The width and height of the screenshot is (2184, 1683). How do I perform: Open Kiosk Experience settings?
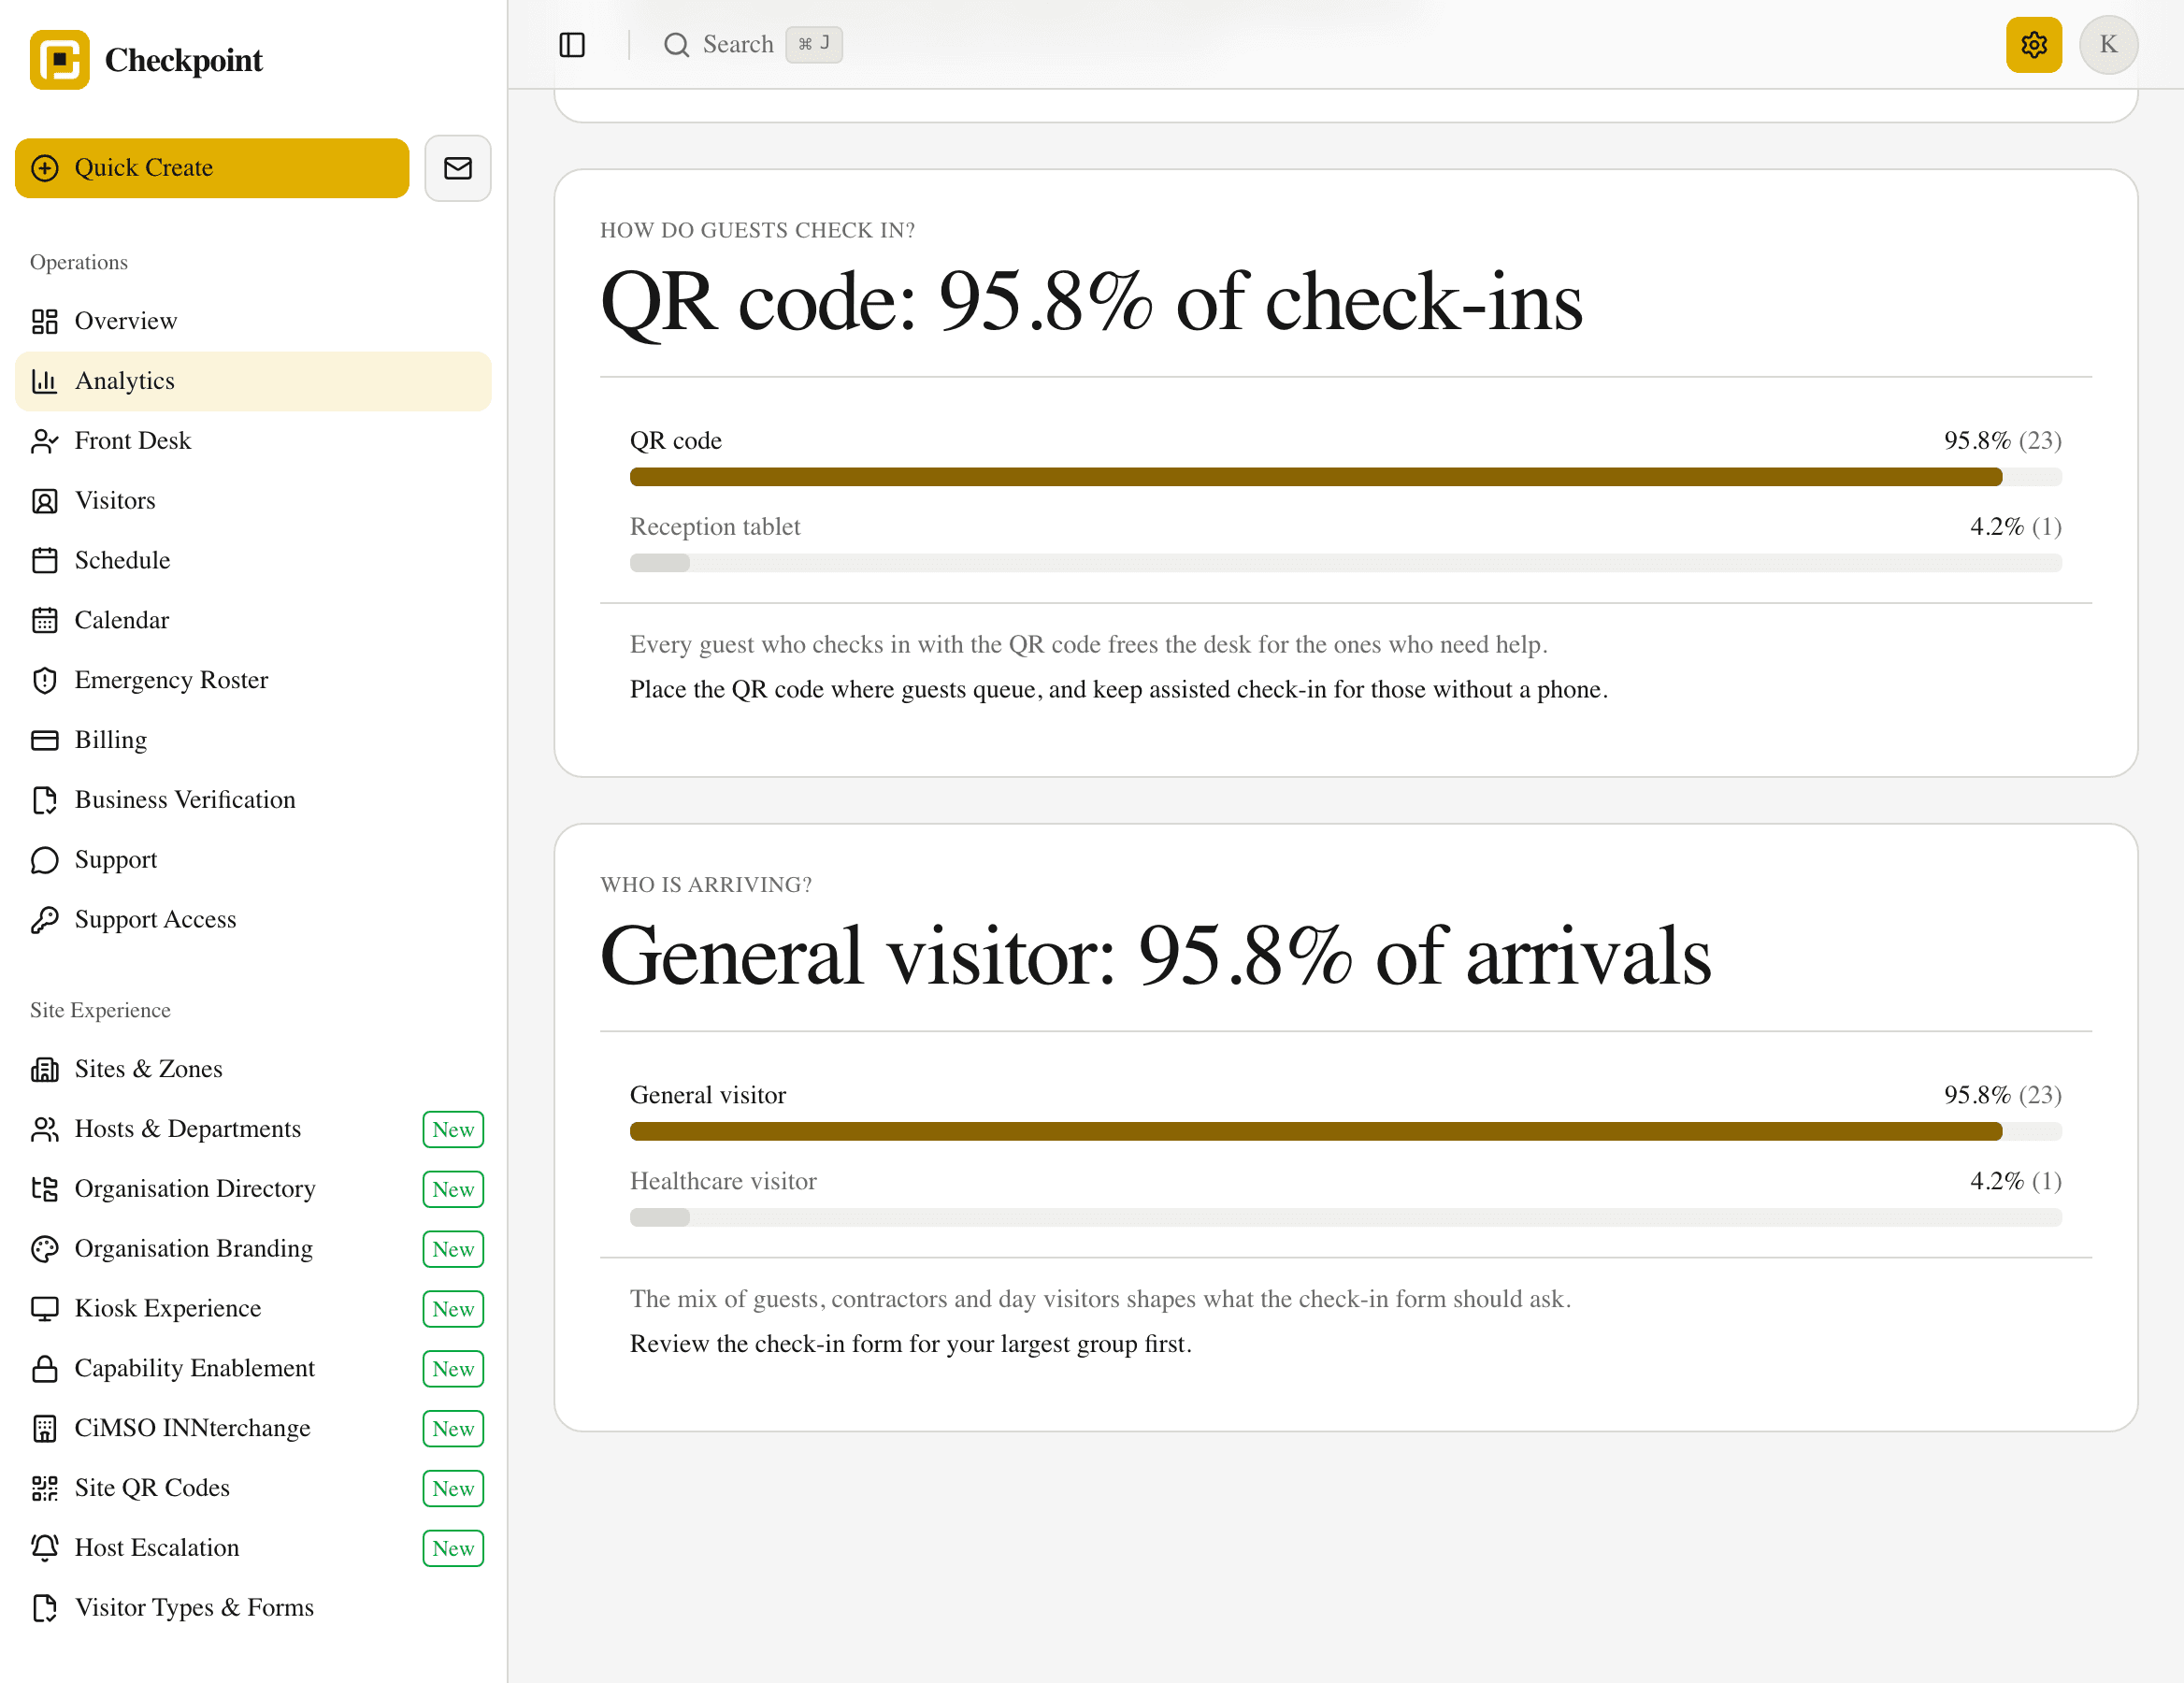point(253,1309)
